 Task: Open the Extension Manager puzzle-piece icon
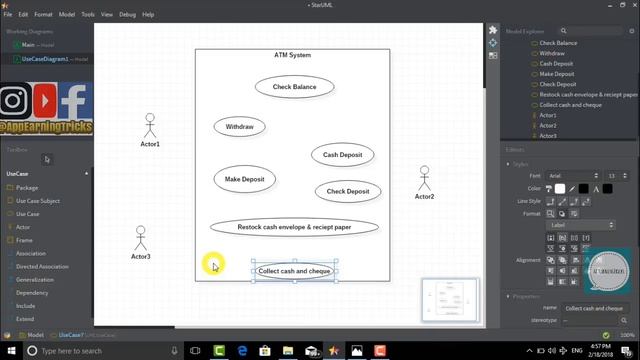tap(493, 30)
